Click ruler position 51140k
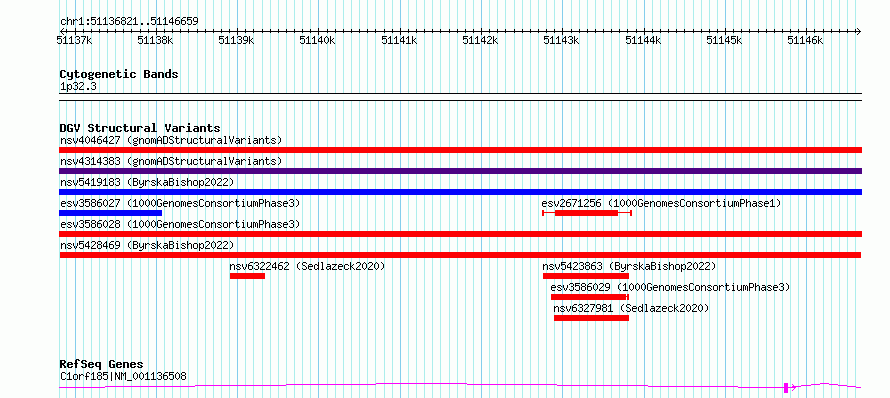Screen dimensions: 890x398 click(318, 40)
